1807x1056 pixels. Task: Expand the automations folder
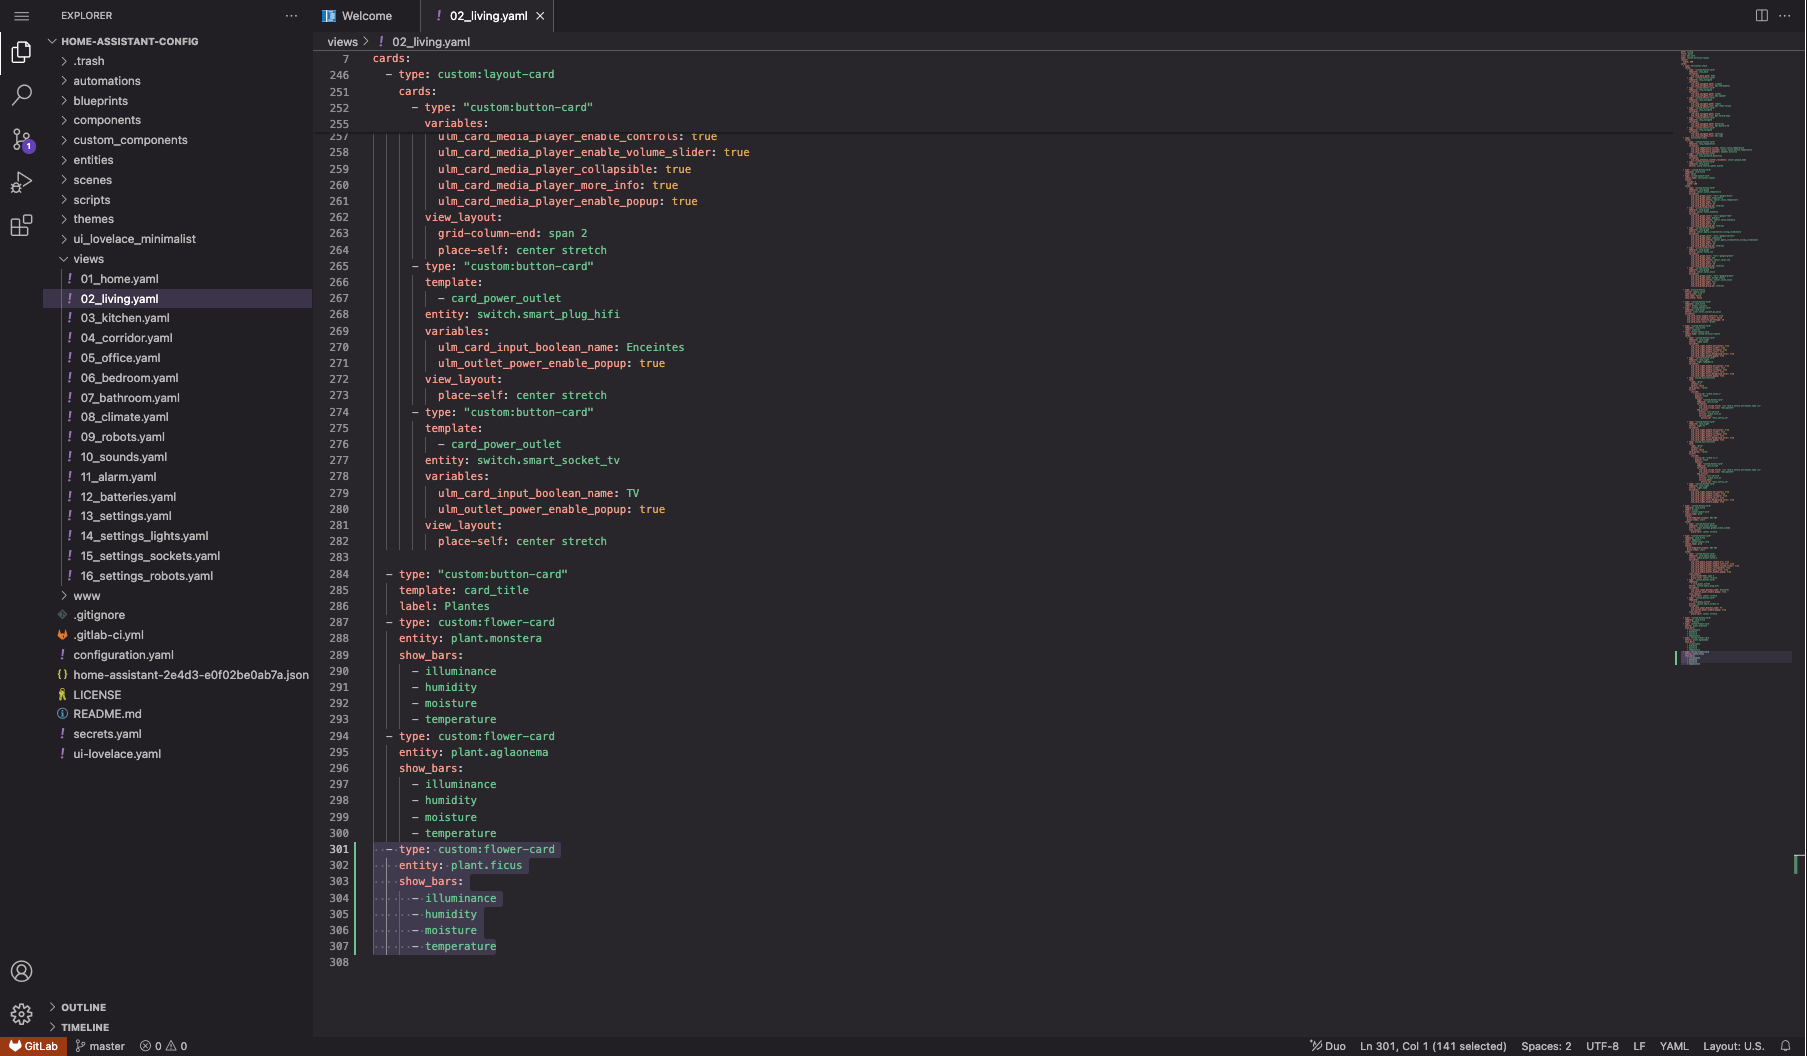pos(106,81)
